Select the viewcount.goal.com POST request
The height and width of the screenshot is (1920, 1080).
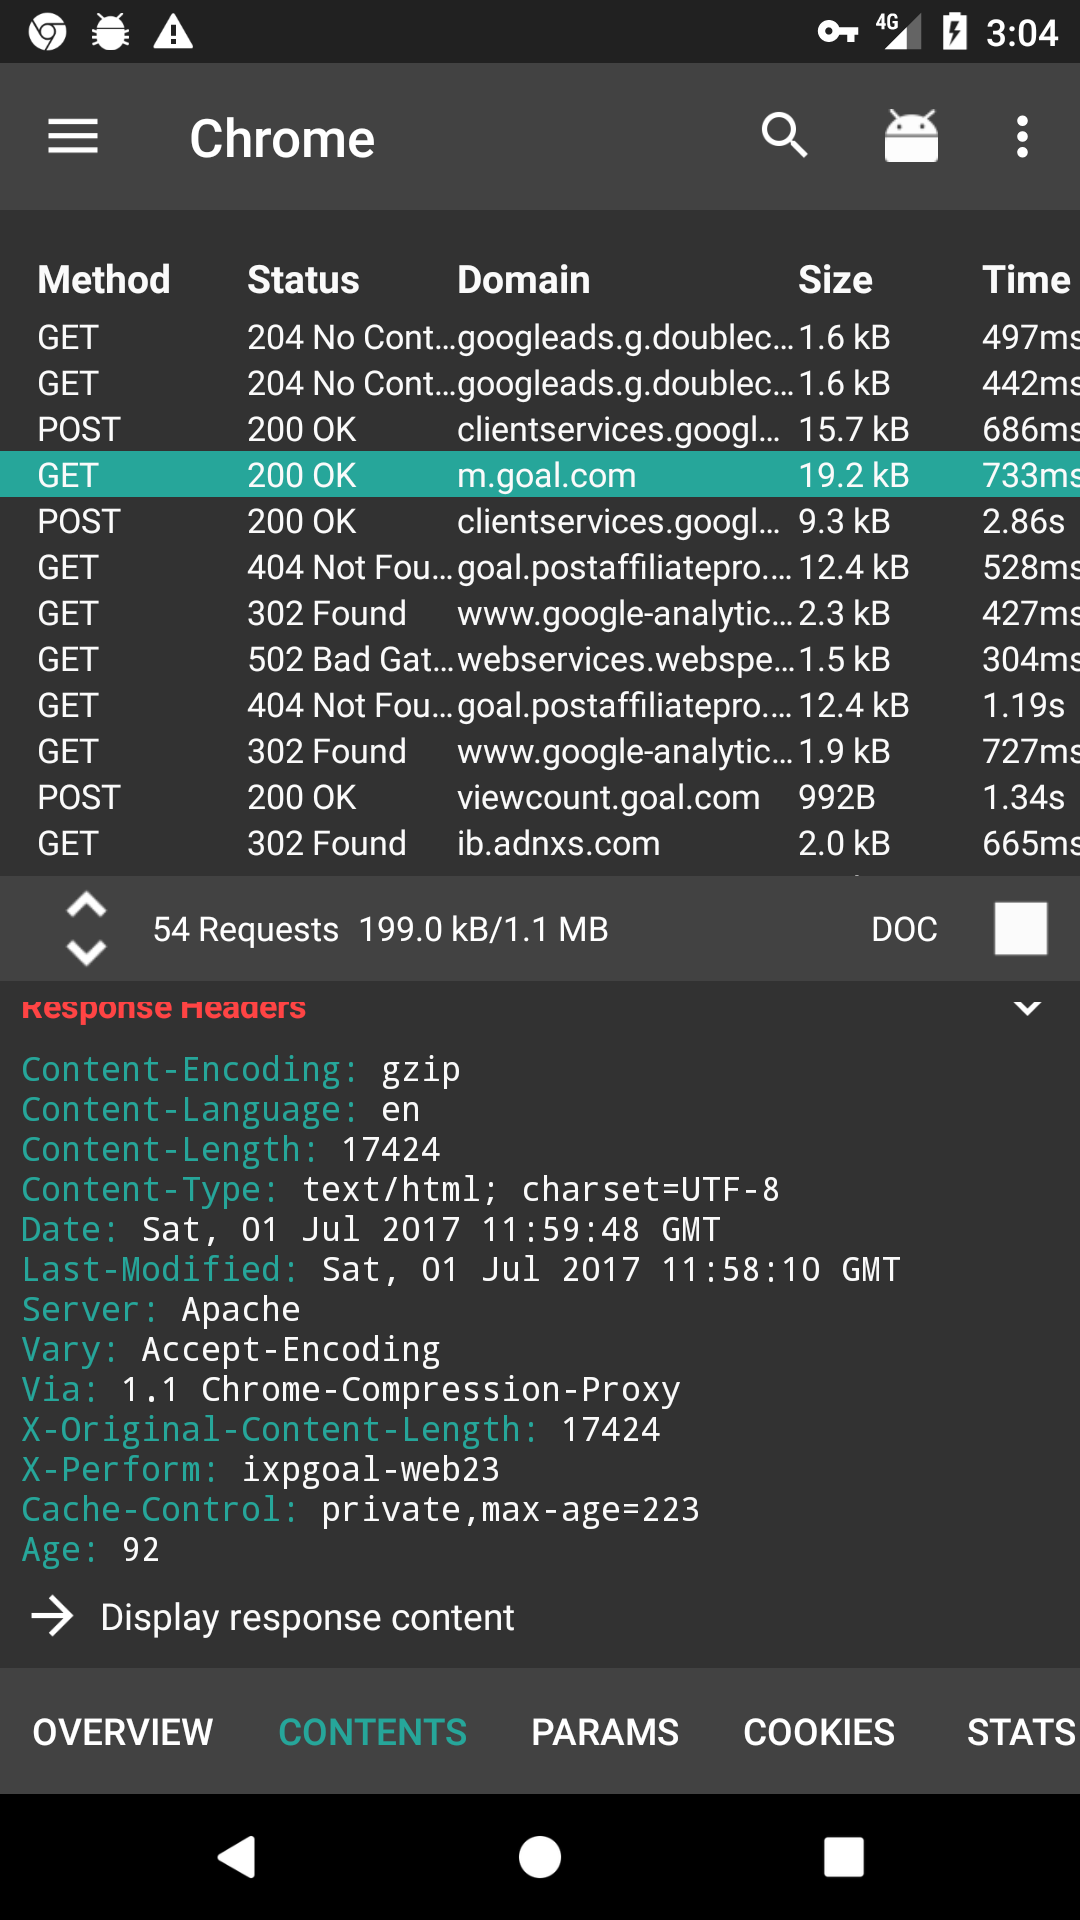(x=540, y=798)
